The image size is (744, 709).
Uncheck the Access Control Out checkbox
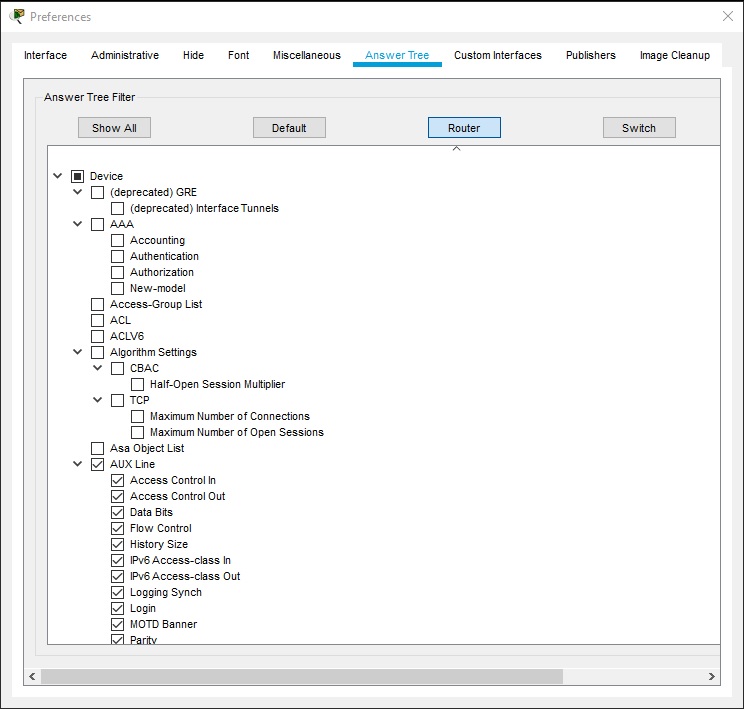pyautogui.click(x=117, y=496)
